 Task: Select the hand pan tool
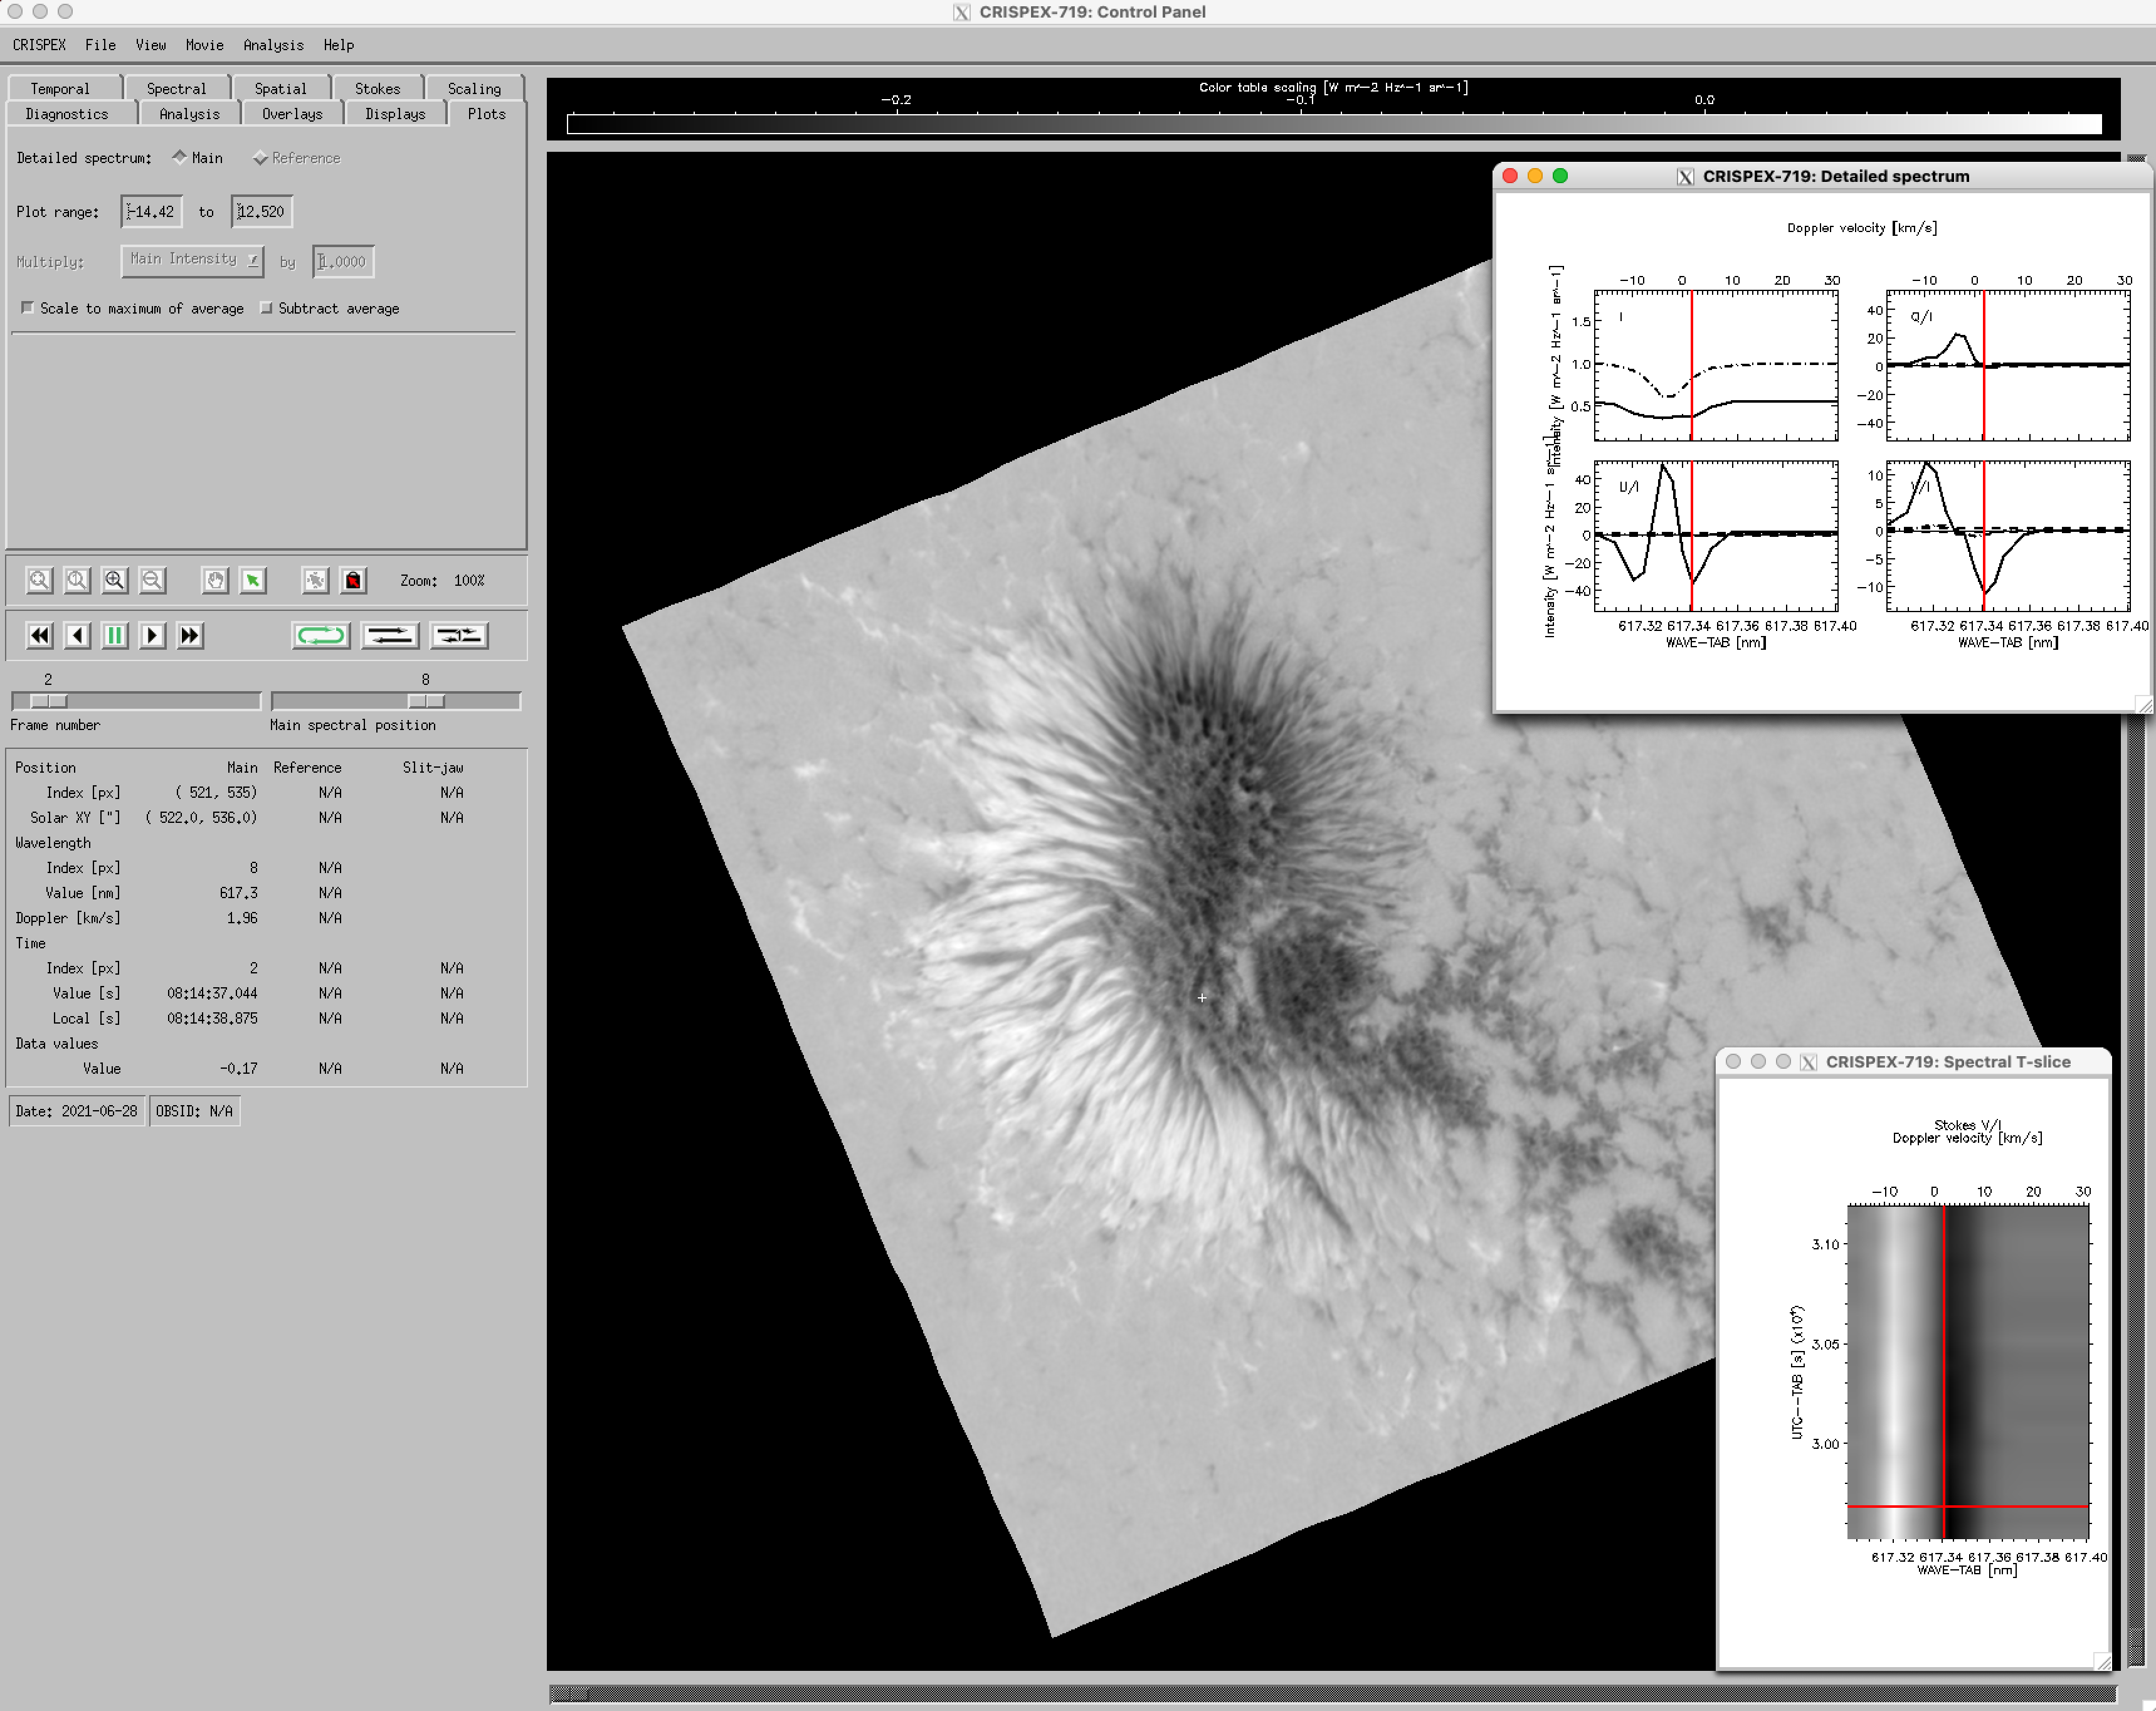click(215, 580)
